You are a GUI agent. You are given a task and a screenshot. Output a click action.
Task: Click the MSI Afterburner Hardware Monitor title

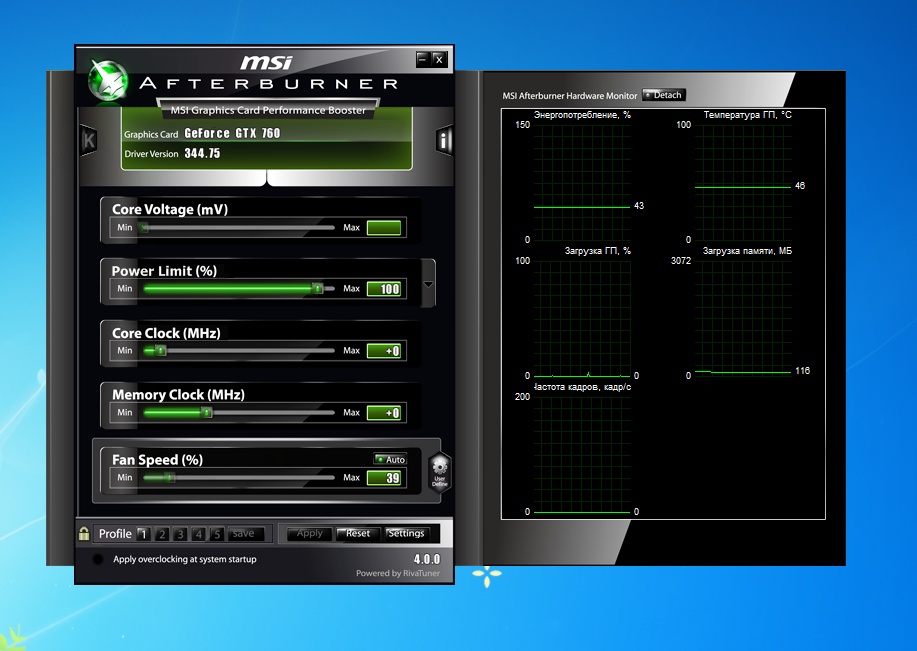point(570,95)
